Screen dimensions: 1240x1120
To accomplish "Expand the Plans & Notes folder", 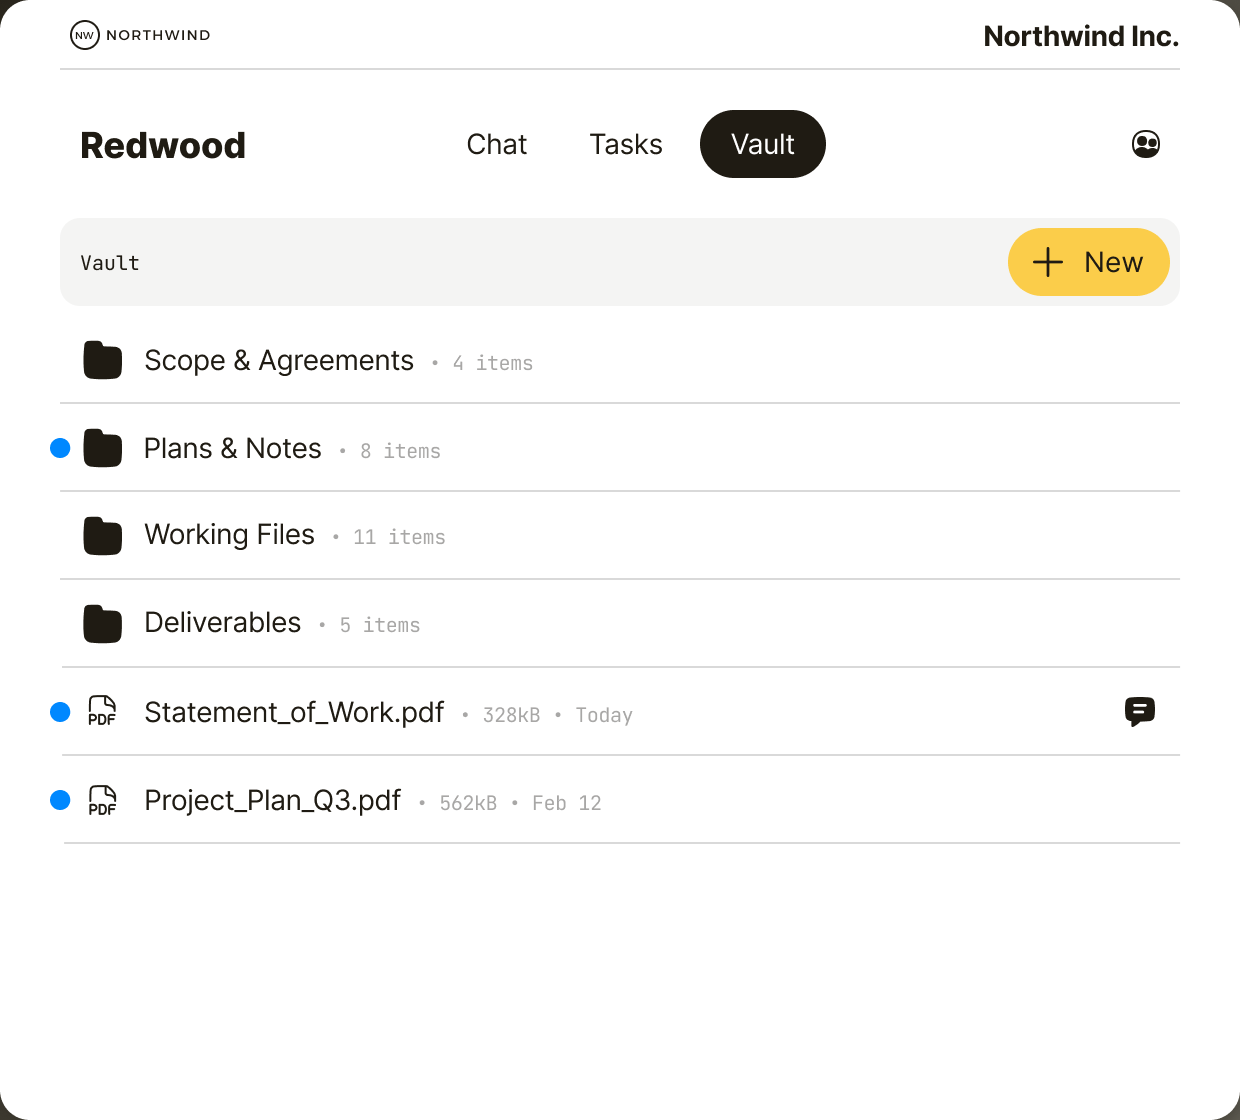I will point(232,448).
